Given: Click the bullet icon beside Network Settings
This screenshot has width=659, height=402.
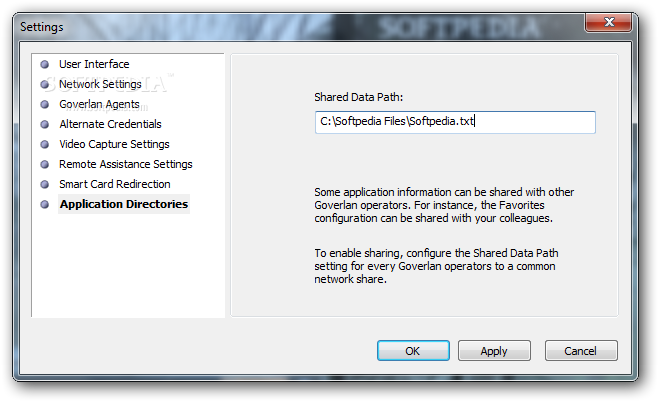Looking at the screenshot, I should click(45, 84).
